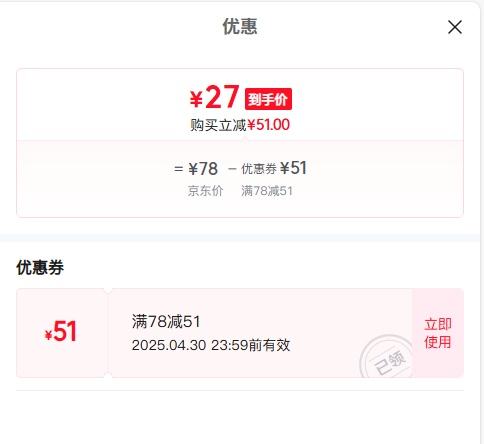484x444 pixels.
Task: Click the 优惠券 ¥51 deduction in the formula
Action: 274,168
